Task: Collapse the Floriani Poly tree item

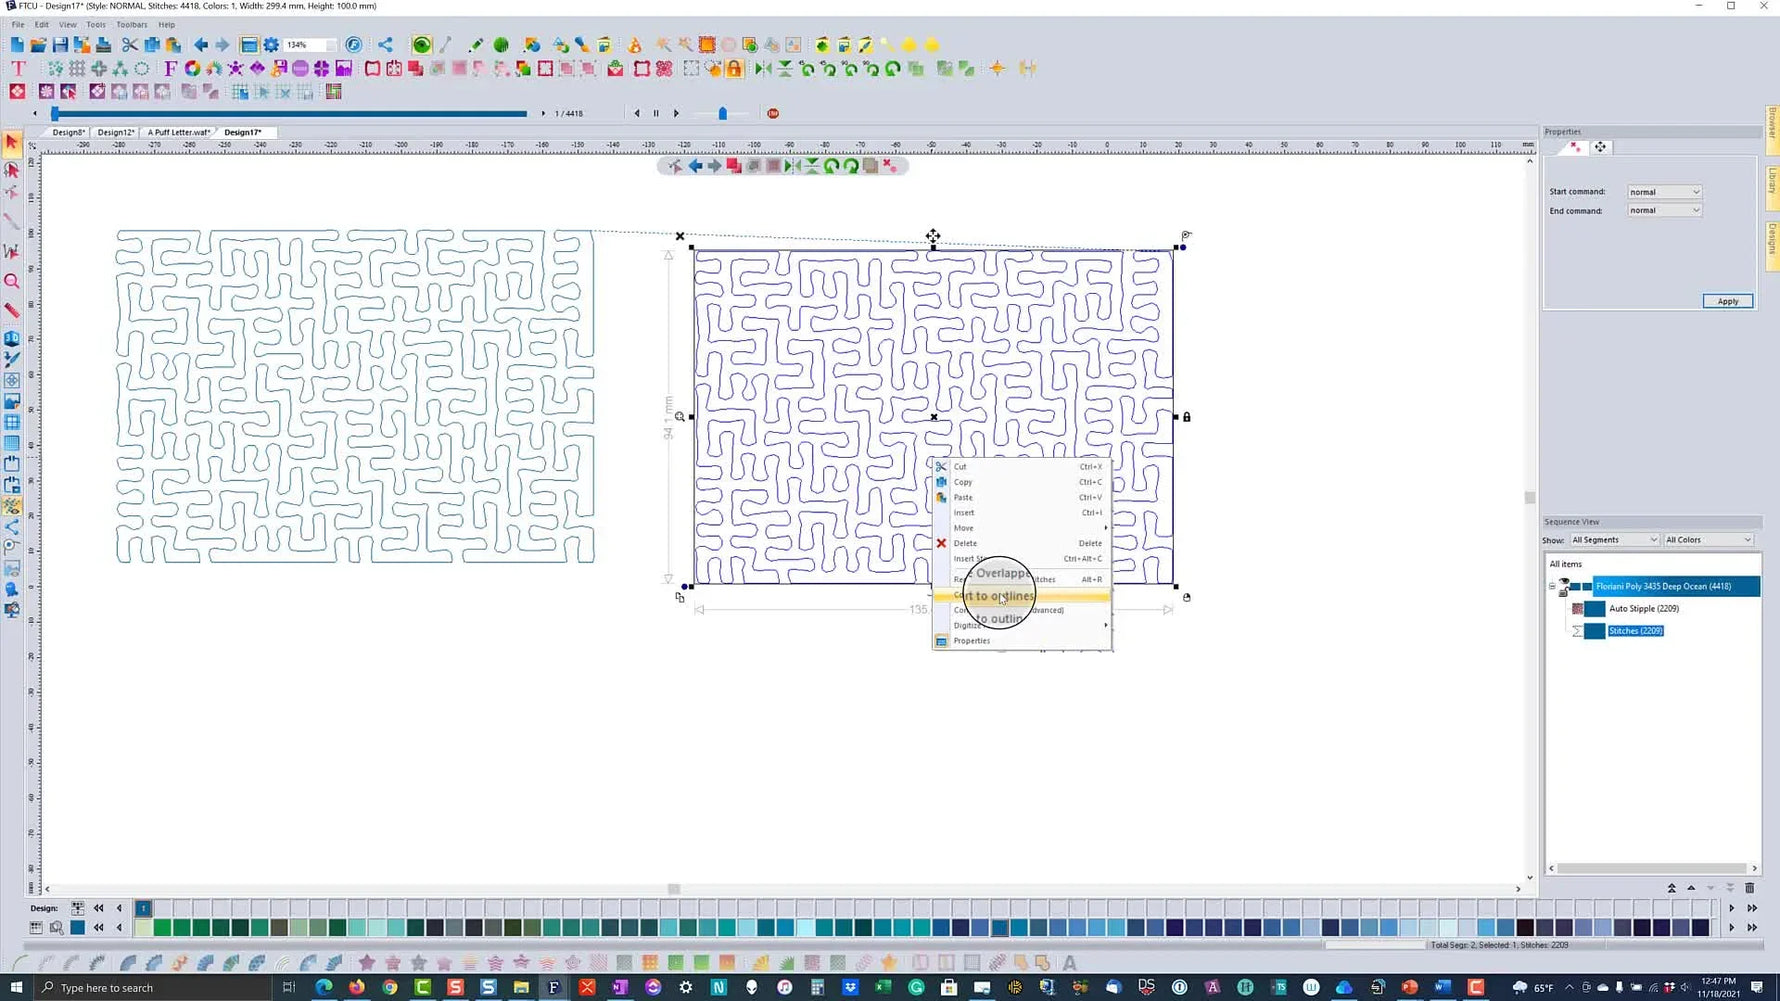Action: 1552,585
